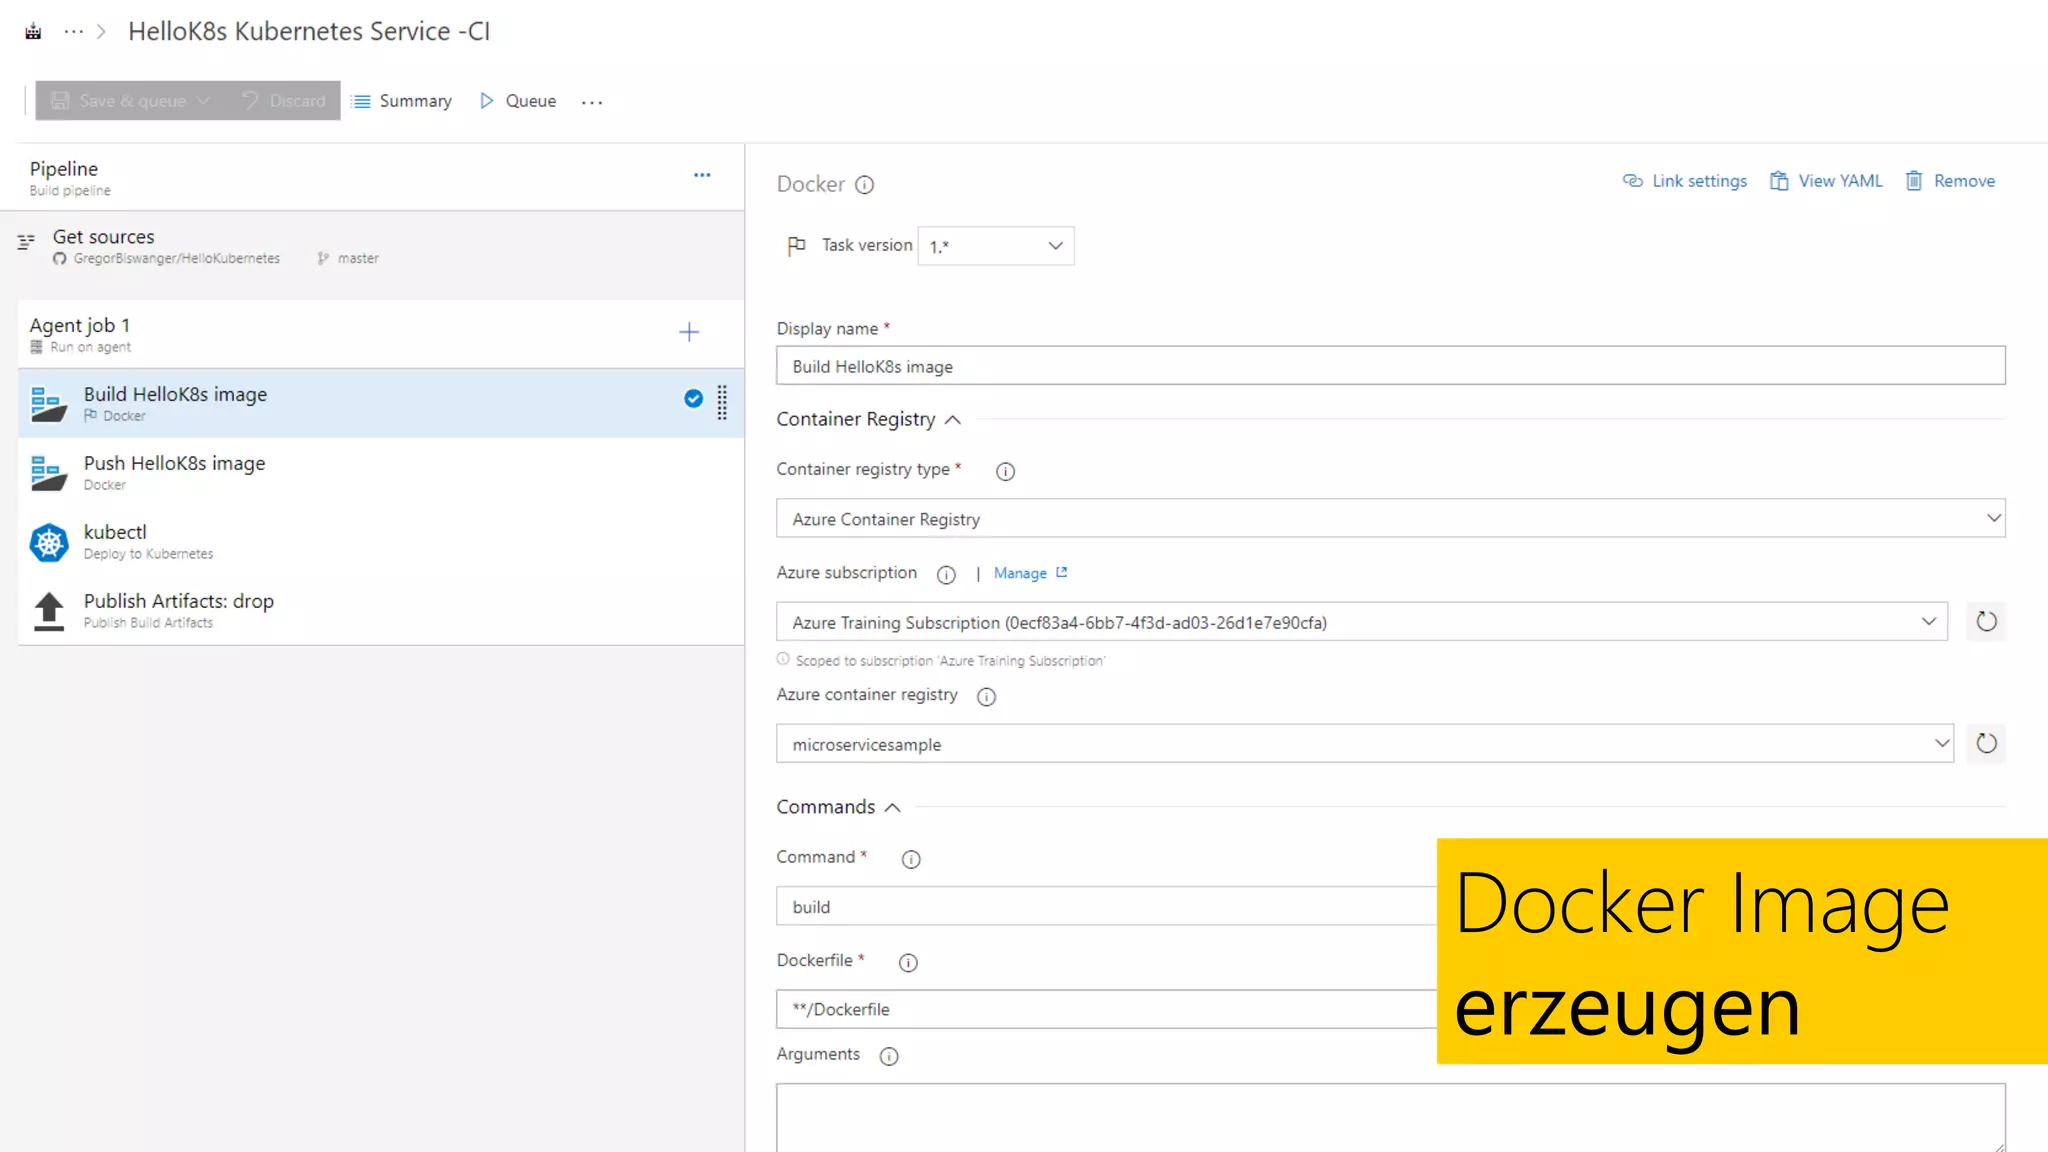The width and height of the screenshot is (2048, 1152).
Task: Click the Docker icon for Push HelloK8s image
Action: point(49,473)
